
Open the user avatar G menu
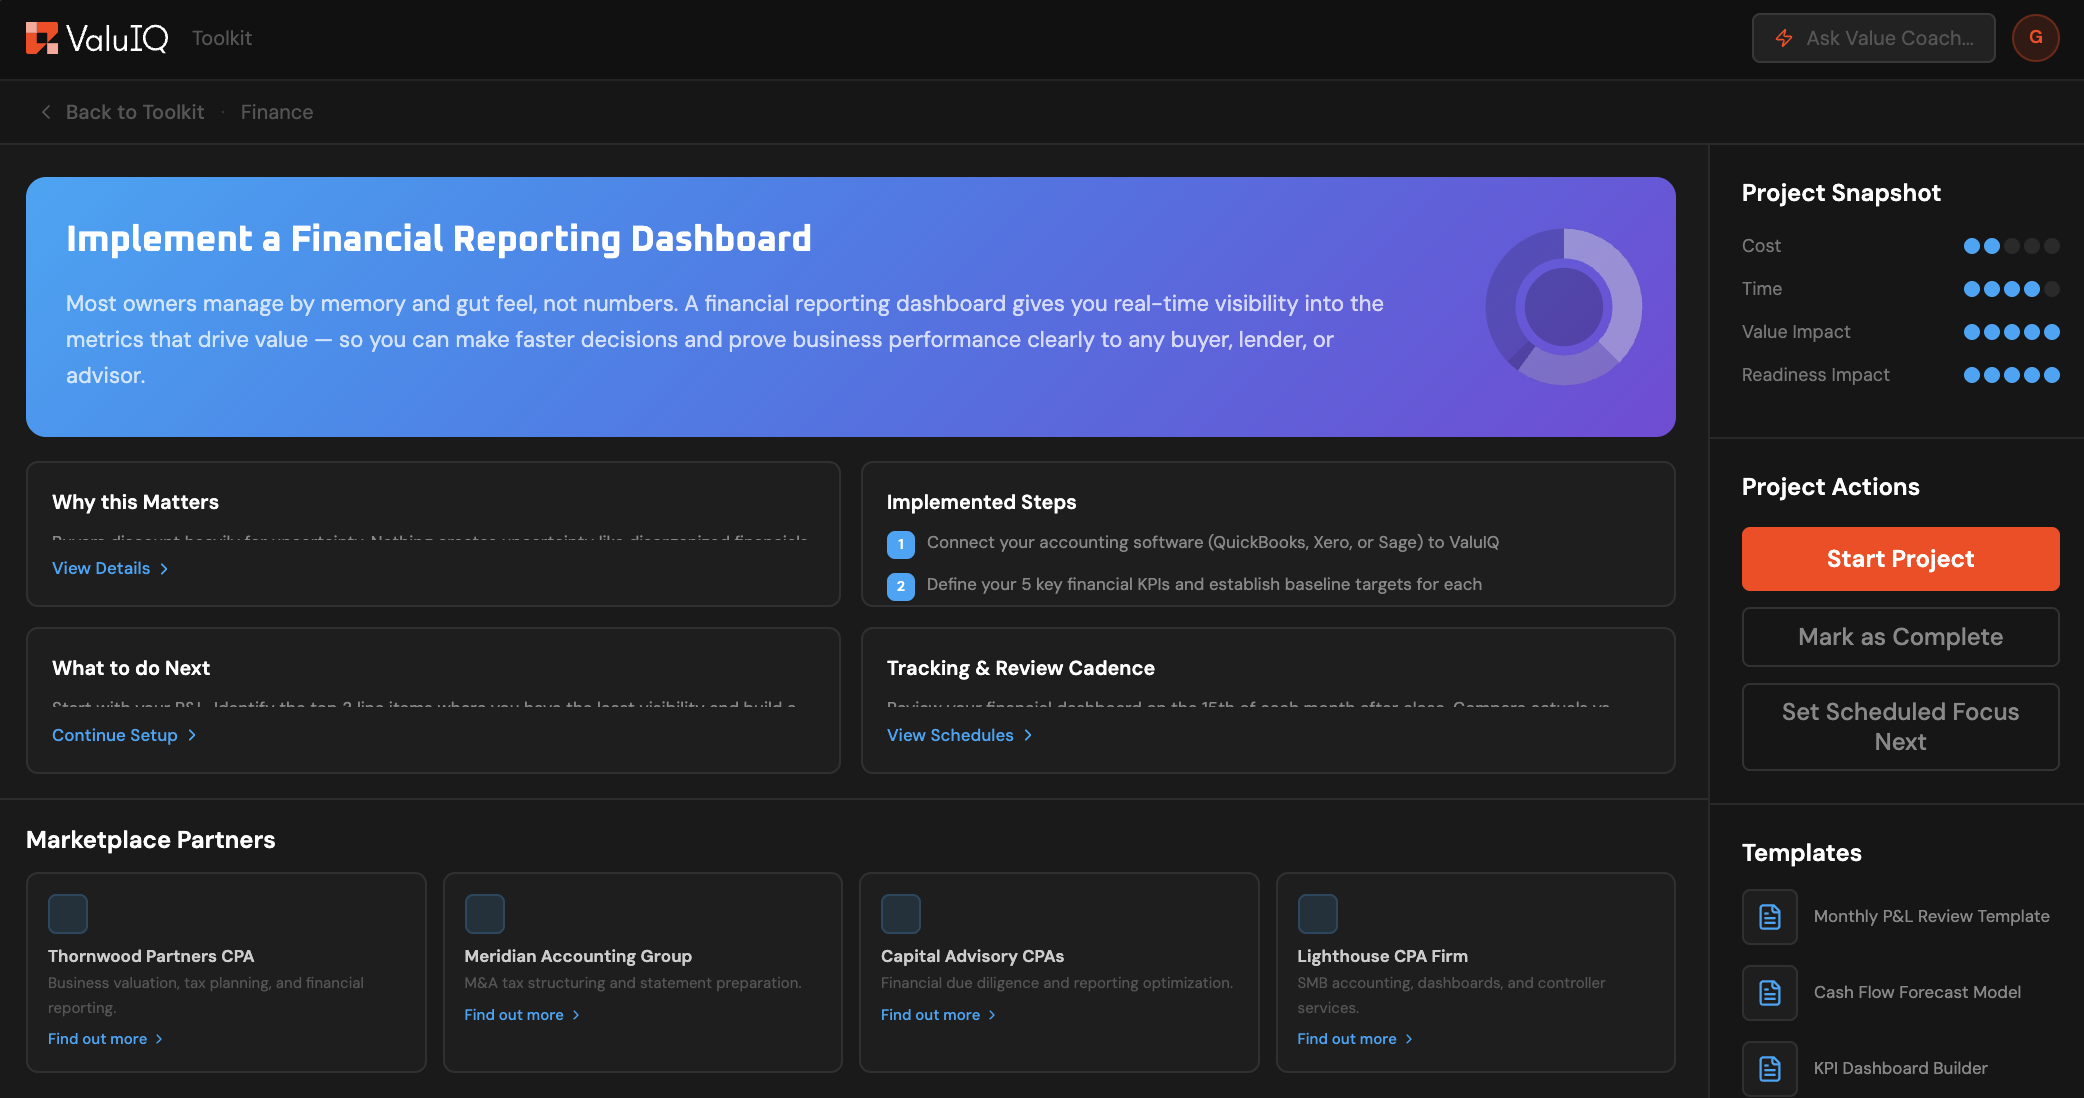[x=2035, y=38]
